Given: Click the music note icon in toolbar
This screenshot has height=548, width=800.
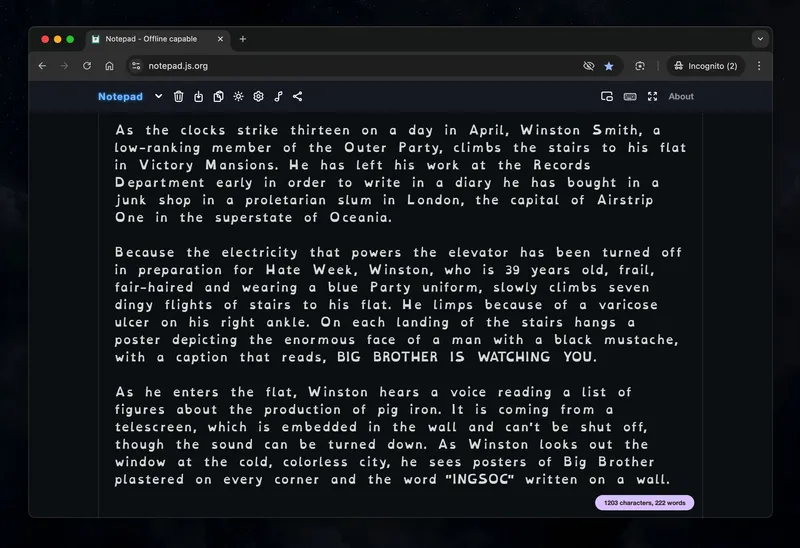Looking at the screenshot, I should (278, 97).
